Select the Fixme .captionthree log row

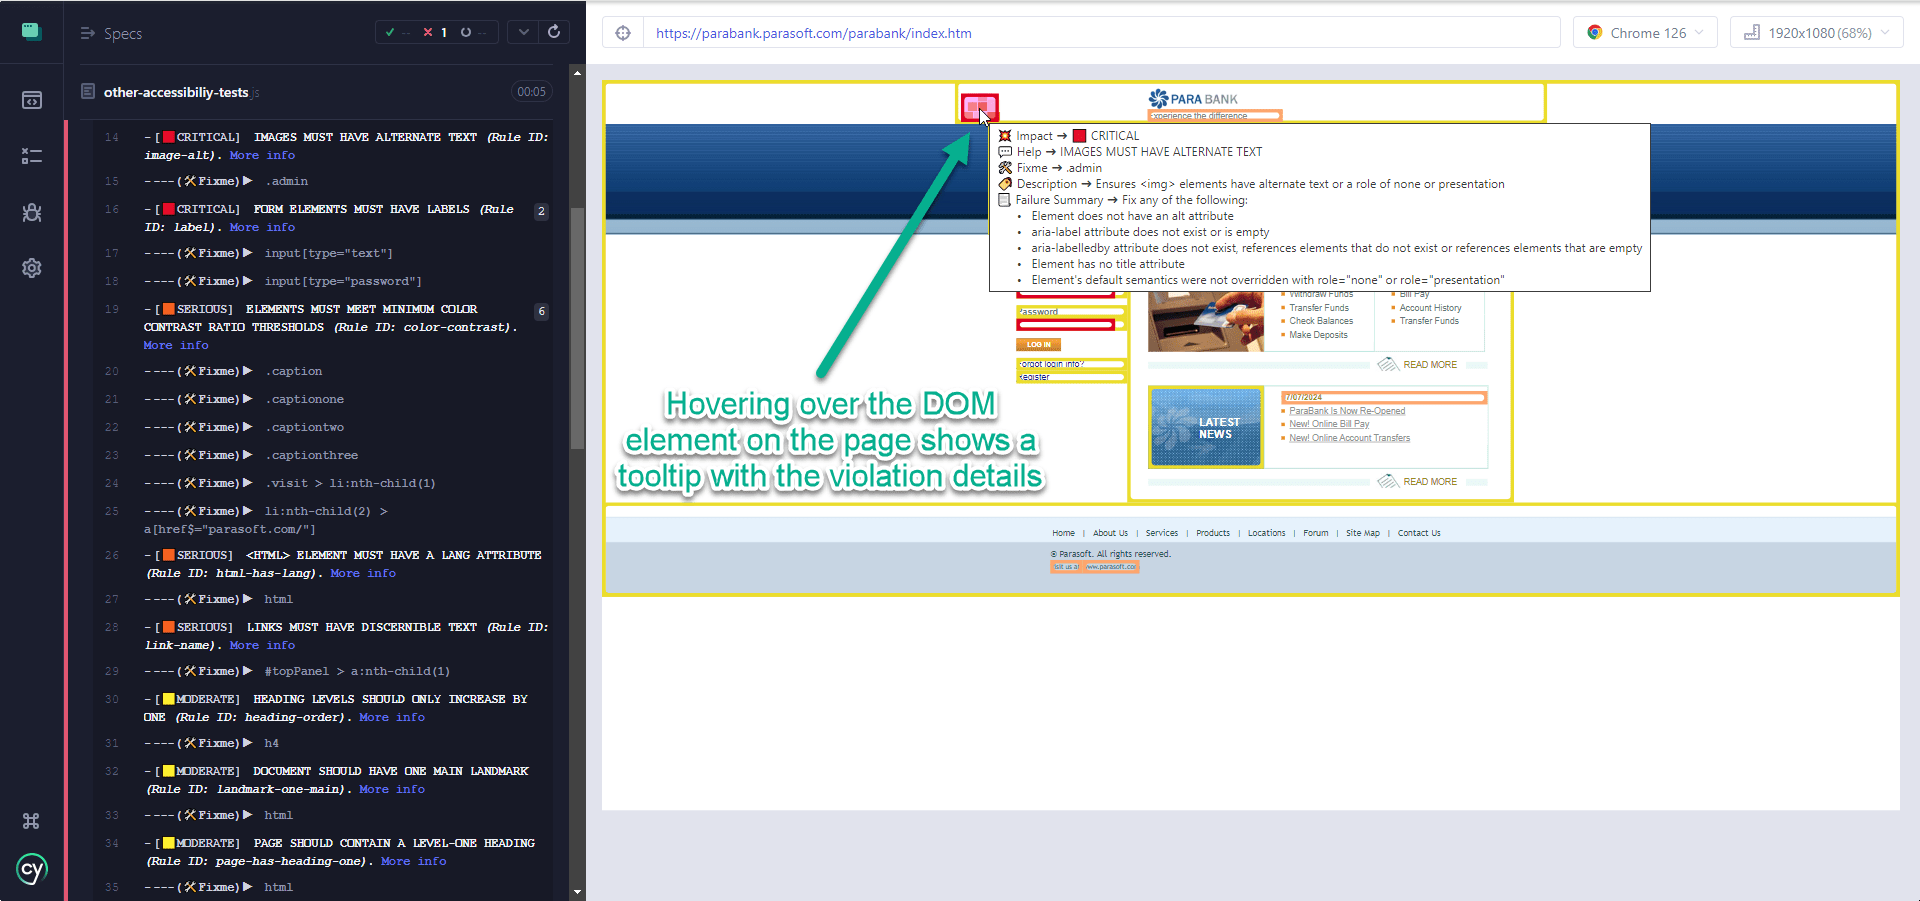coord(325,455)
